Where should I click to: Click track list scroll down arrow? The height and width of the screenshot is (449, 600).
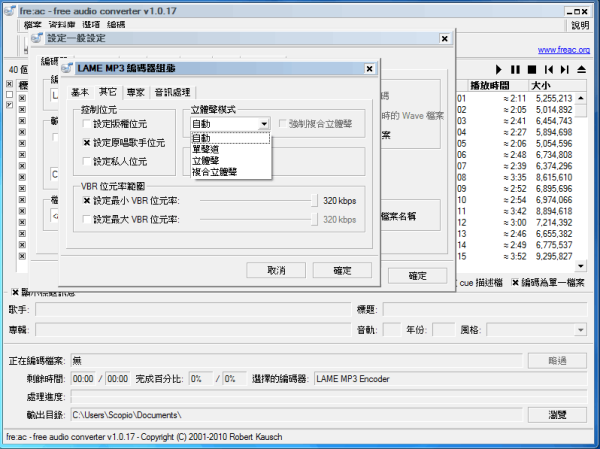581,266
